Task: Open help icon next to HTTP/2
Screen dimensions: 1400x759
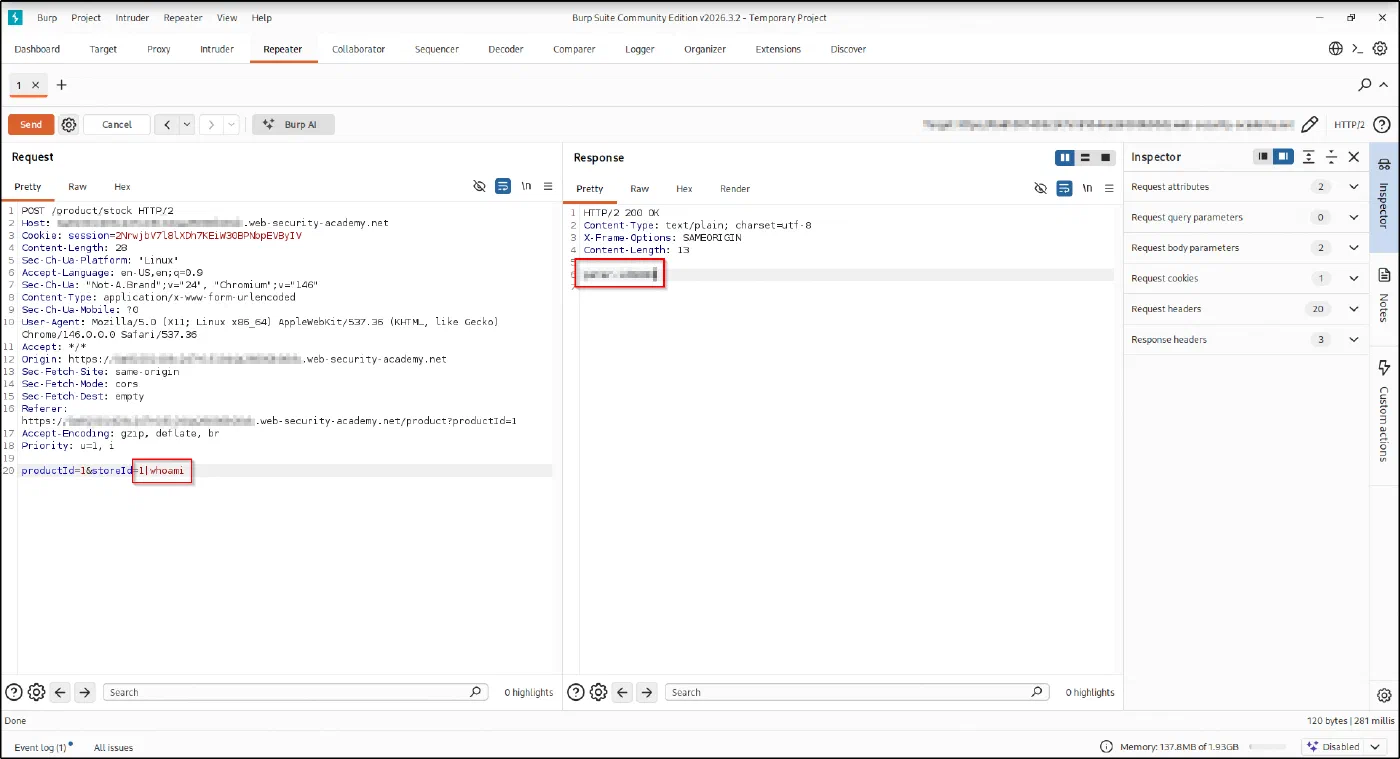Action: point(1382,125)
